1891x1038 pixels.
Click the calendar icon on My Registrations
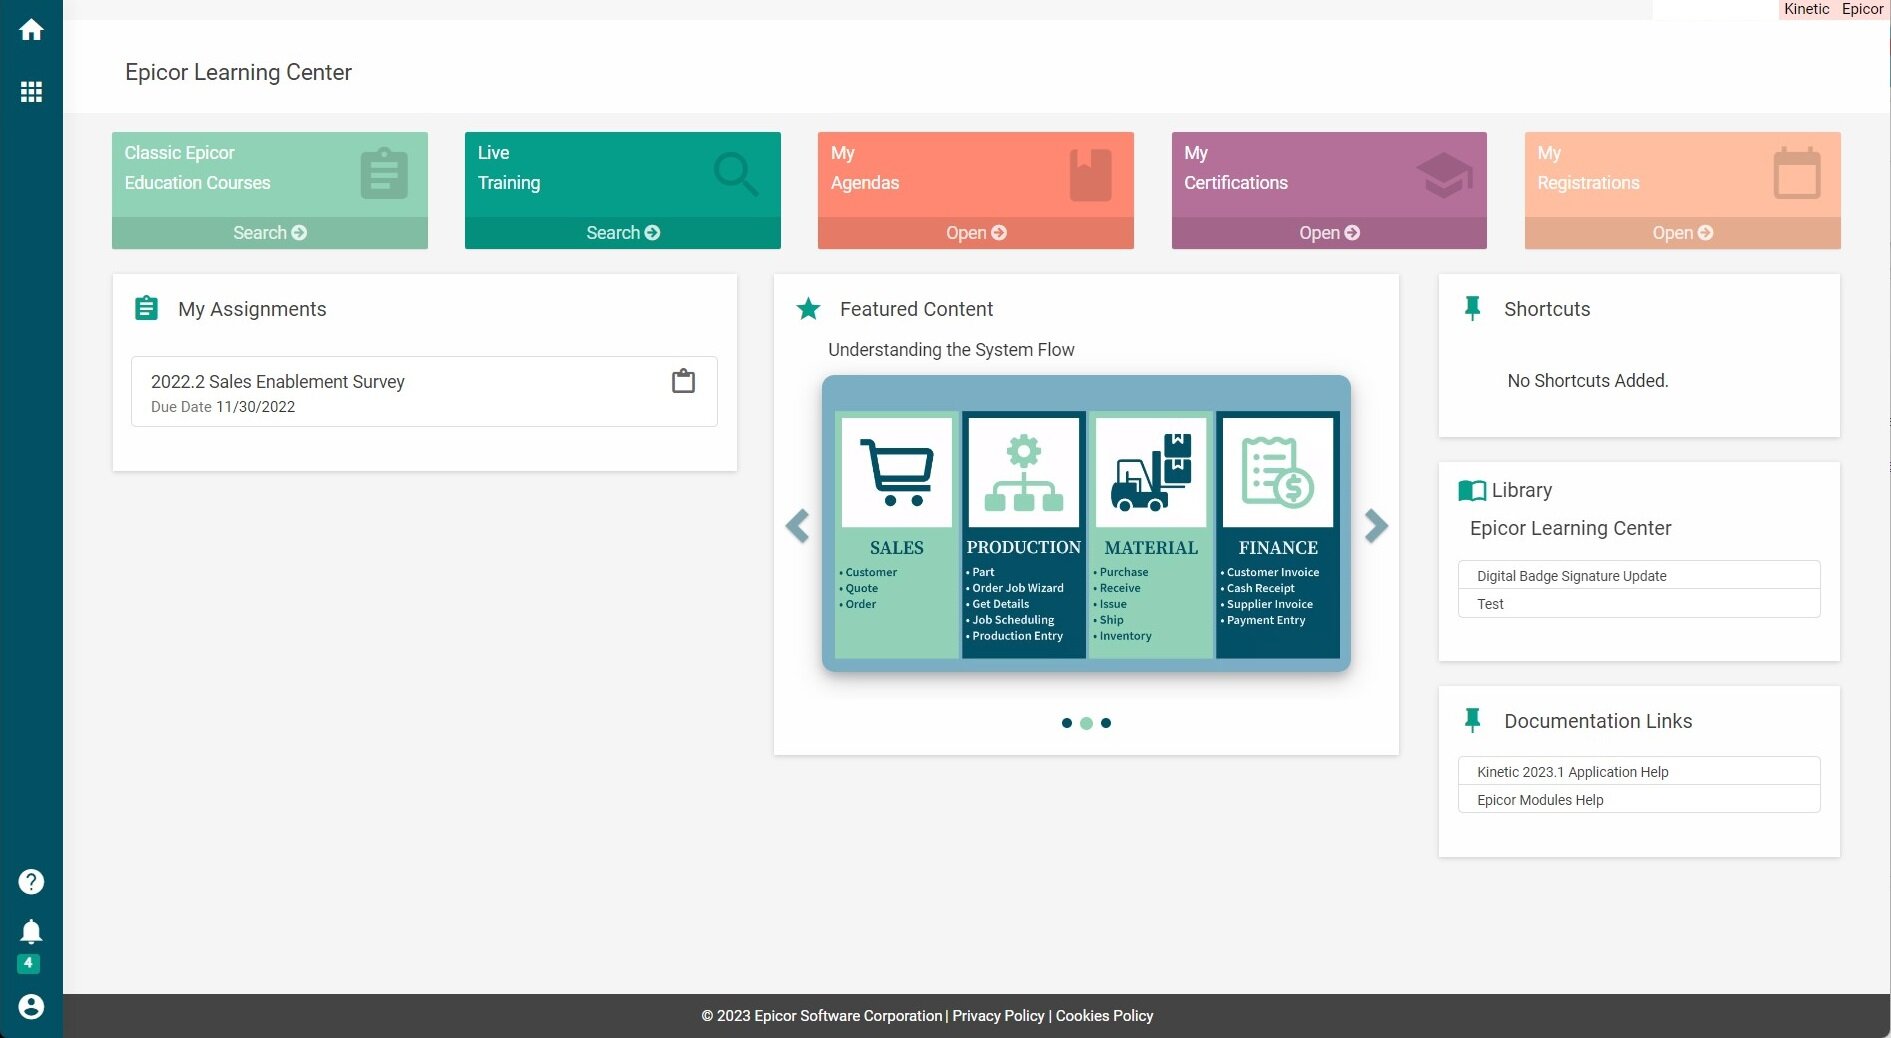(1796, 174)
